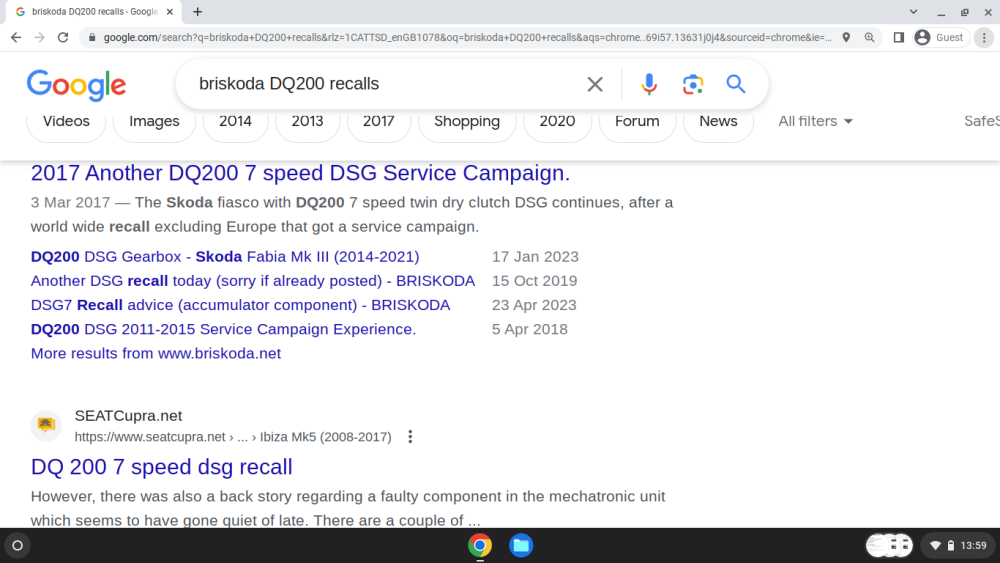The image size is (1000, 563).
Task: Open 2017 Another DQ200 DSG Service Campaign result
Action: (300, 173)
